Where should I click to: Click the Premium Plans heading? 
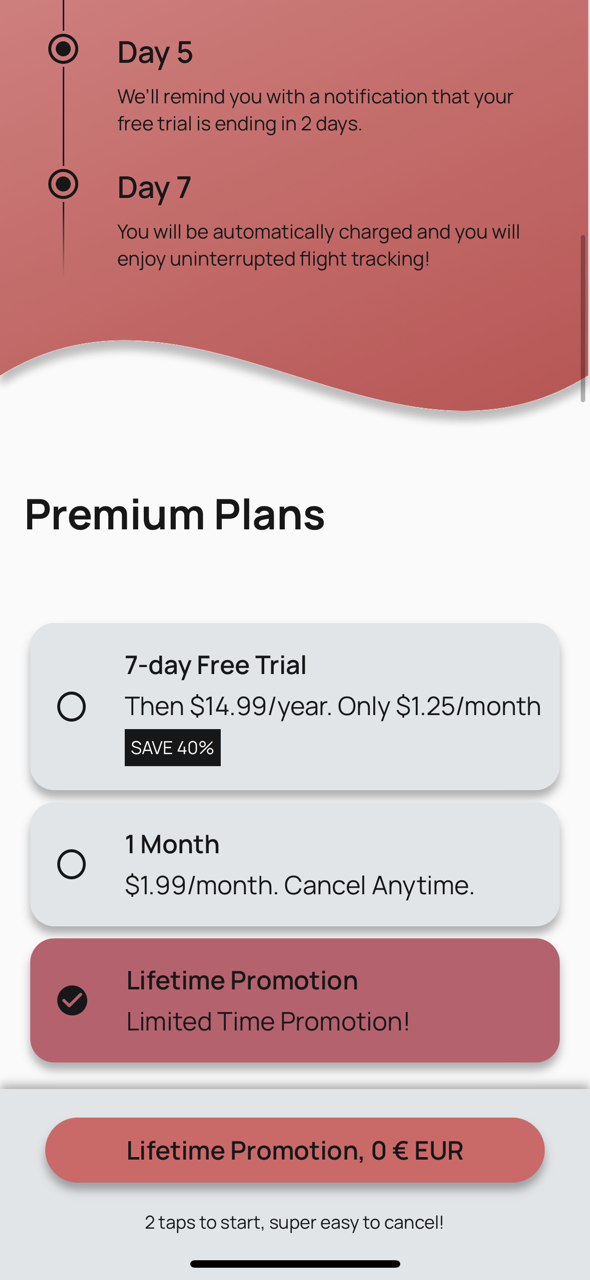pos(175,514)
